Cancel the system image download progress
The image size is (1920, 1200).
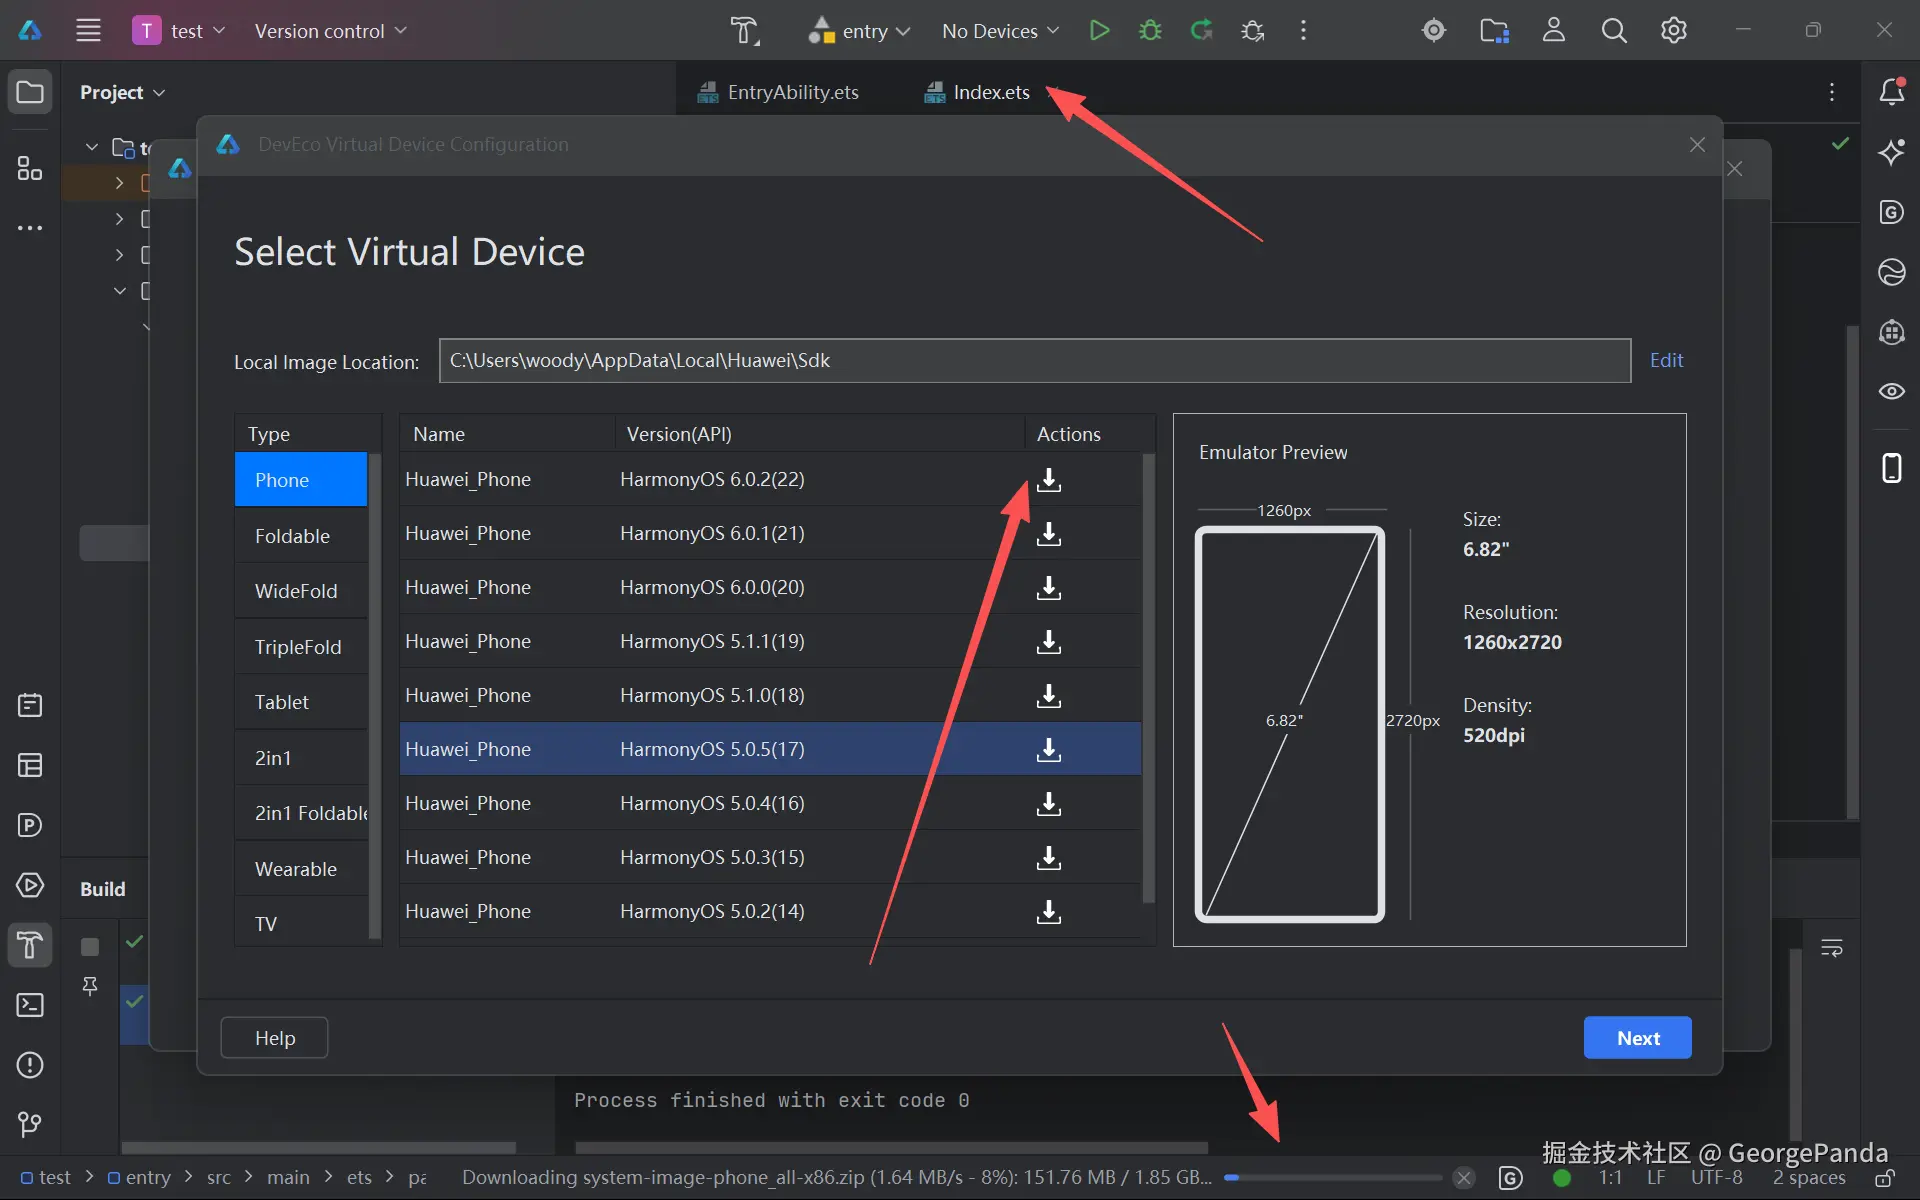[x=1463, y=1178]
